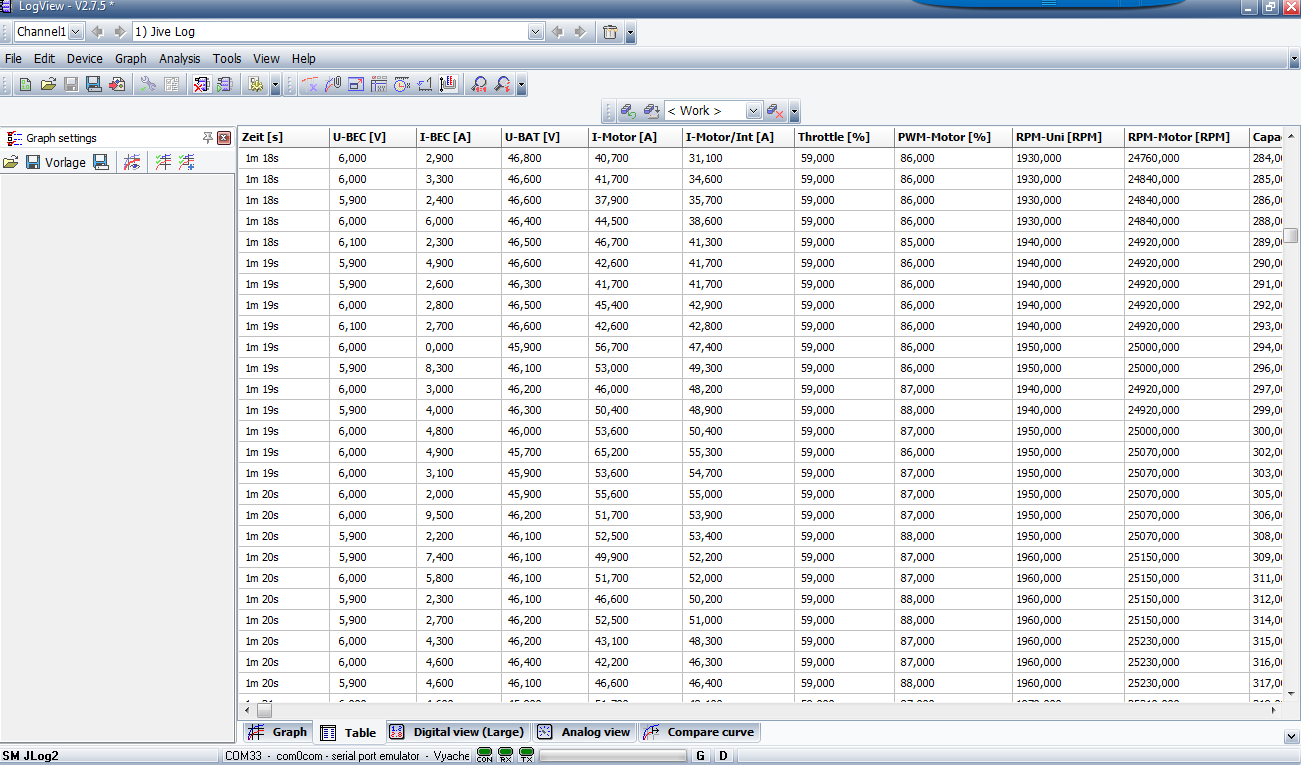
Task: Click the export icon with red arrow
Action: tap(117, 85)
